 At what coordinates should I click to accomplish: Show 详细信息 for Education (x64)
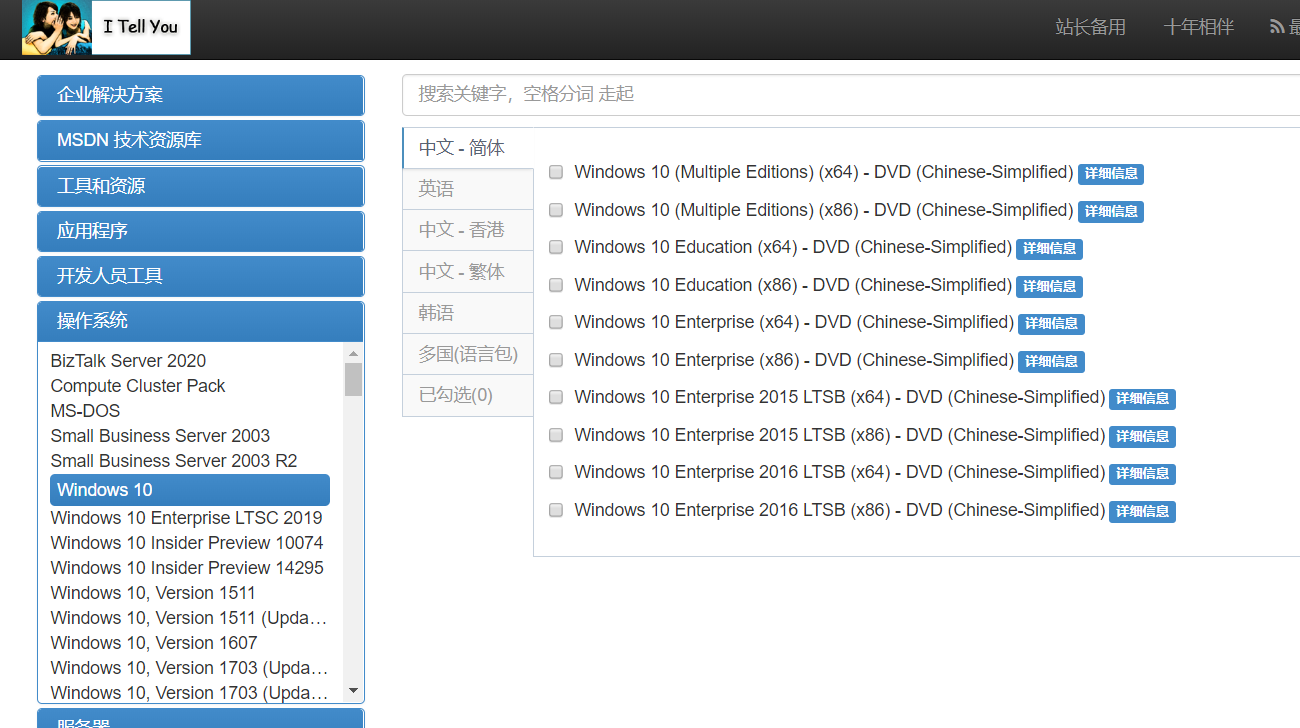pos(1049,249)
